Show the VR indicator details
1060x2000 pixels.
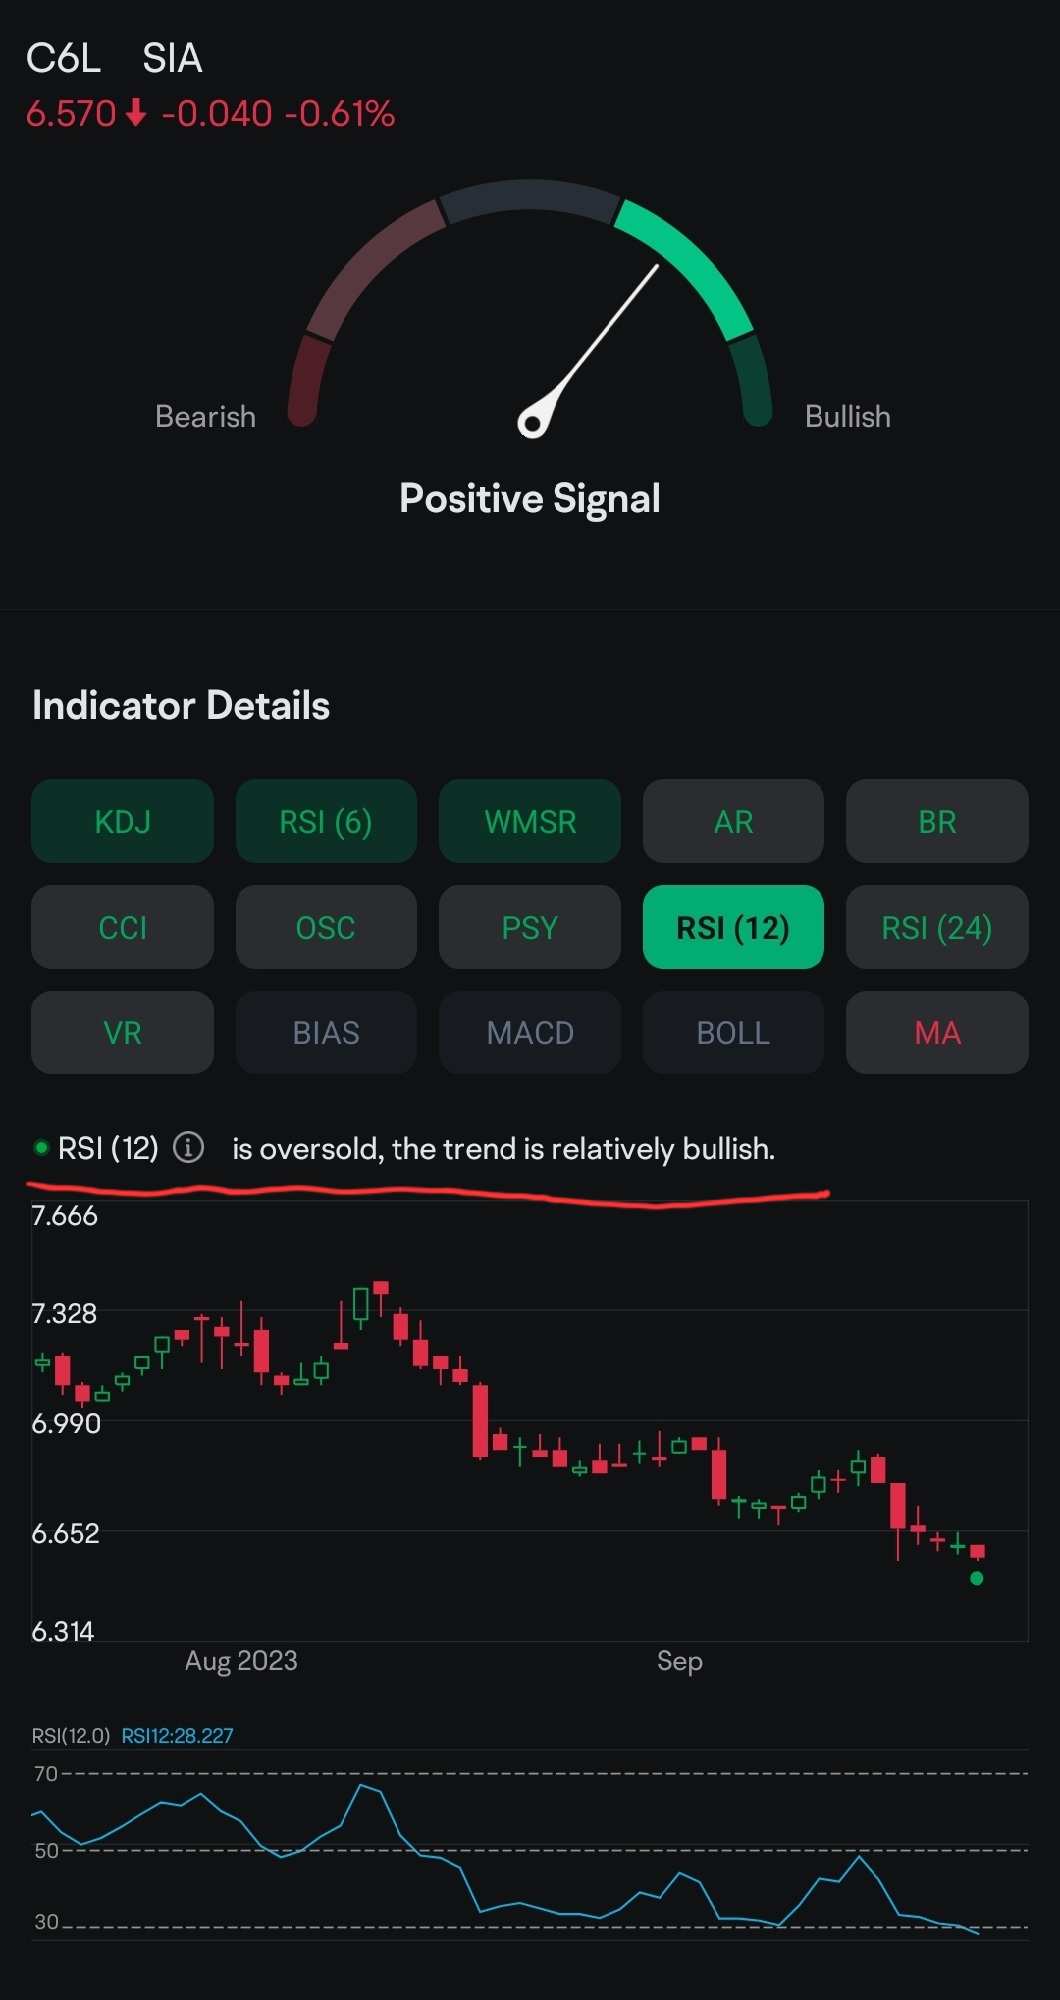tap(122, 1032)
